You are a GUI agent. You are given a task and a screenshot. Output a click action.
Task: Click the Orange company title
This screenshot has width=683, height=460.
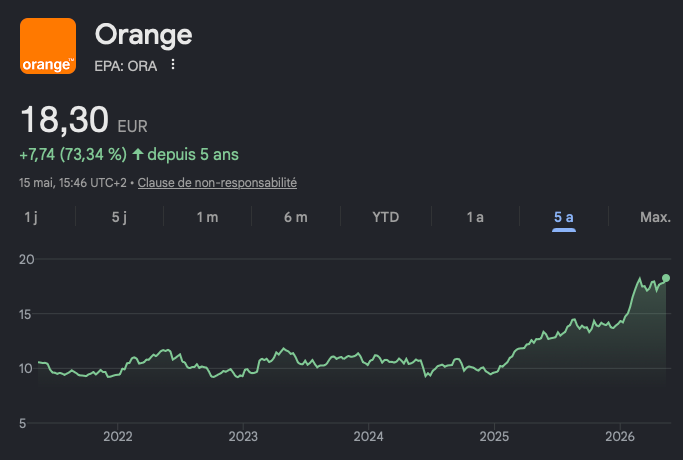point(143,35)
